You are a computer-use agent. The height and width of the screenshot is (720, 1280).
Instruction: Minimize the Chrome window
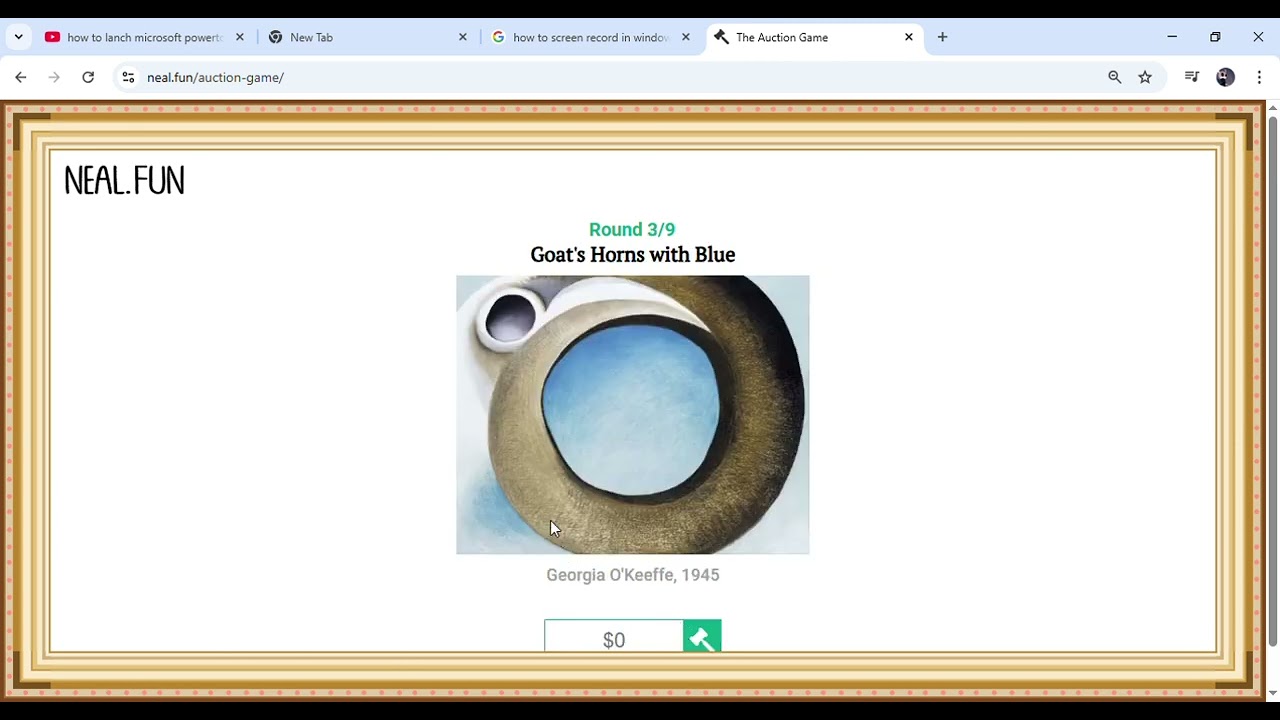pyautogui.click(x=1172, y=37)
